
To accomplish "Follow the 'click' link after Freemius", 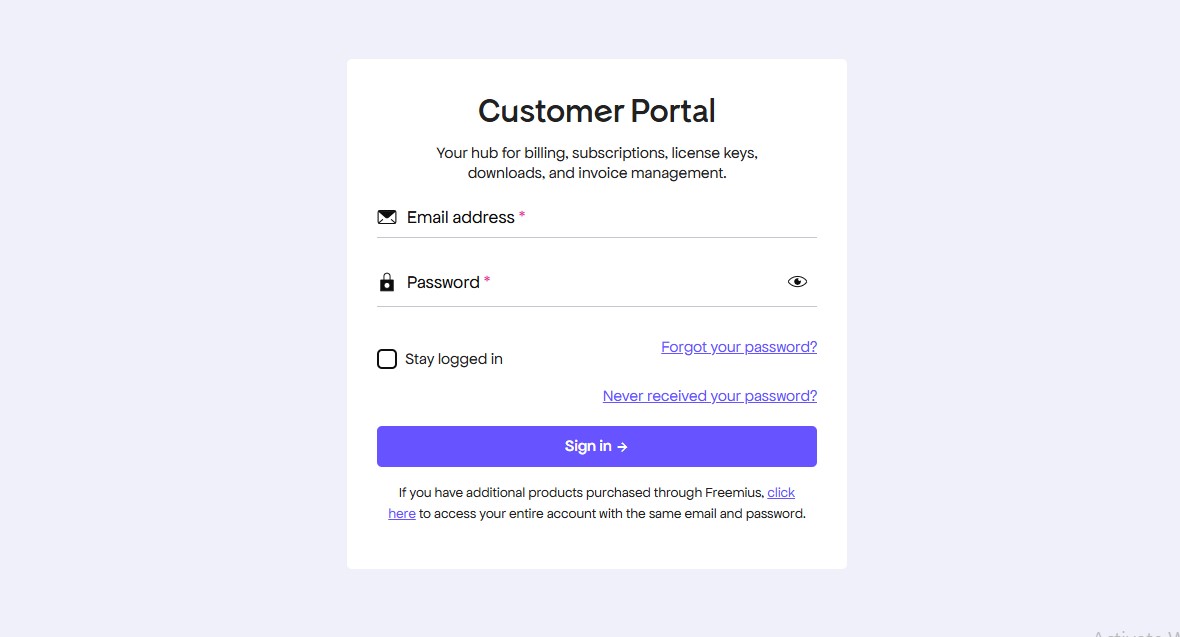I will coord(781,493).
